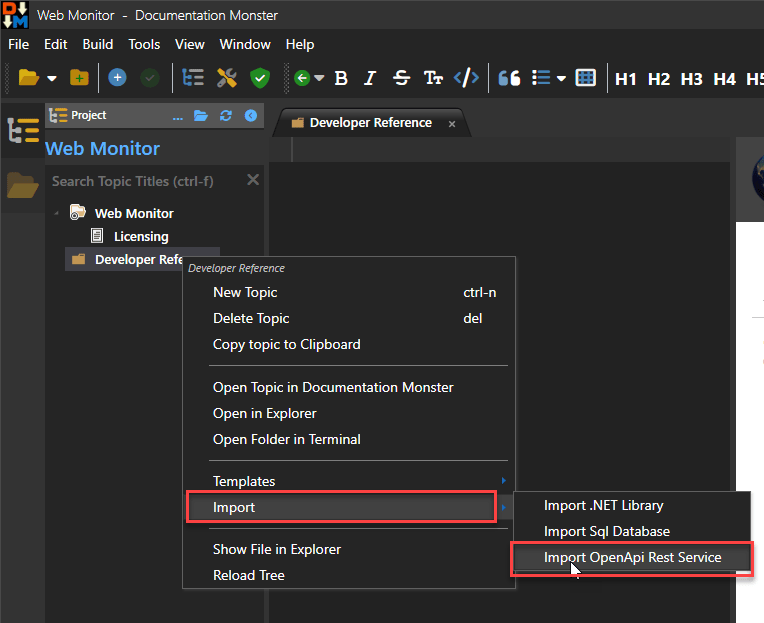Open the Build menu
This screenshot has height=623, width=764.
[x=97, y=44]
